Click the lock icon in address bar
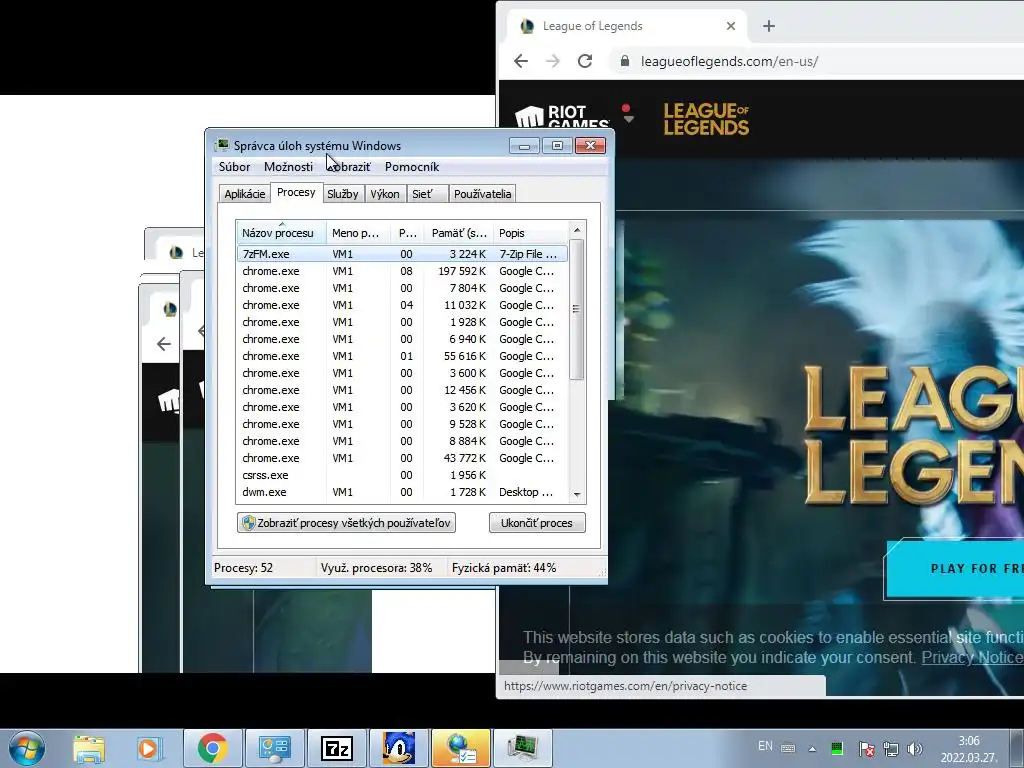The image size is (1024, 768). point(624,61)
